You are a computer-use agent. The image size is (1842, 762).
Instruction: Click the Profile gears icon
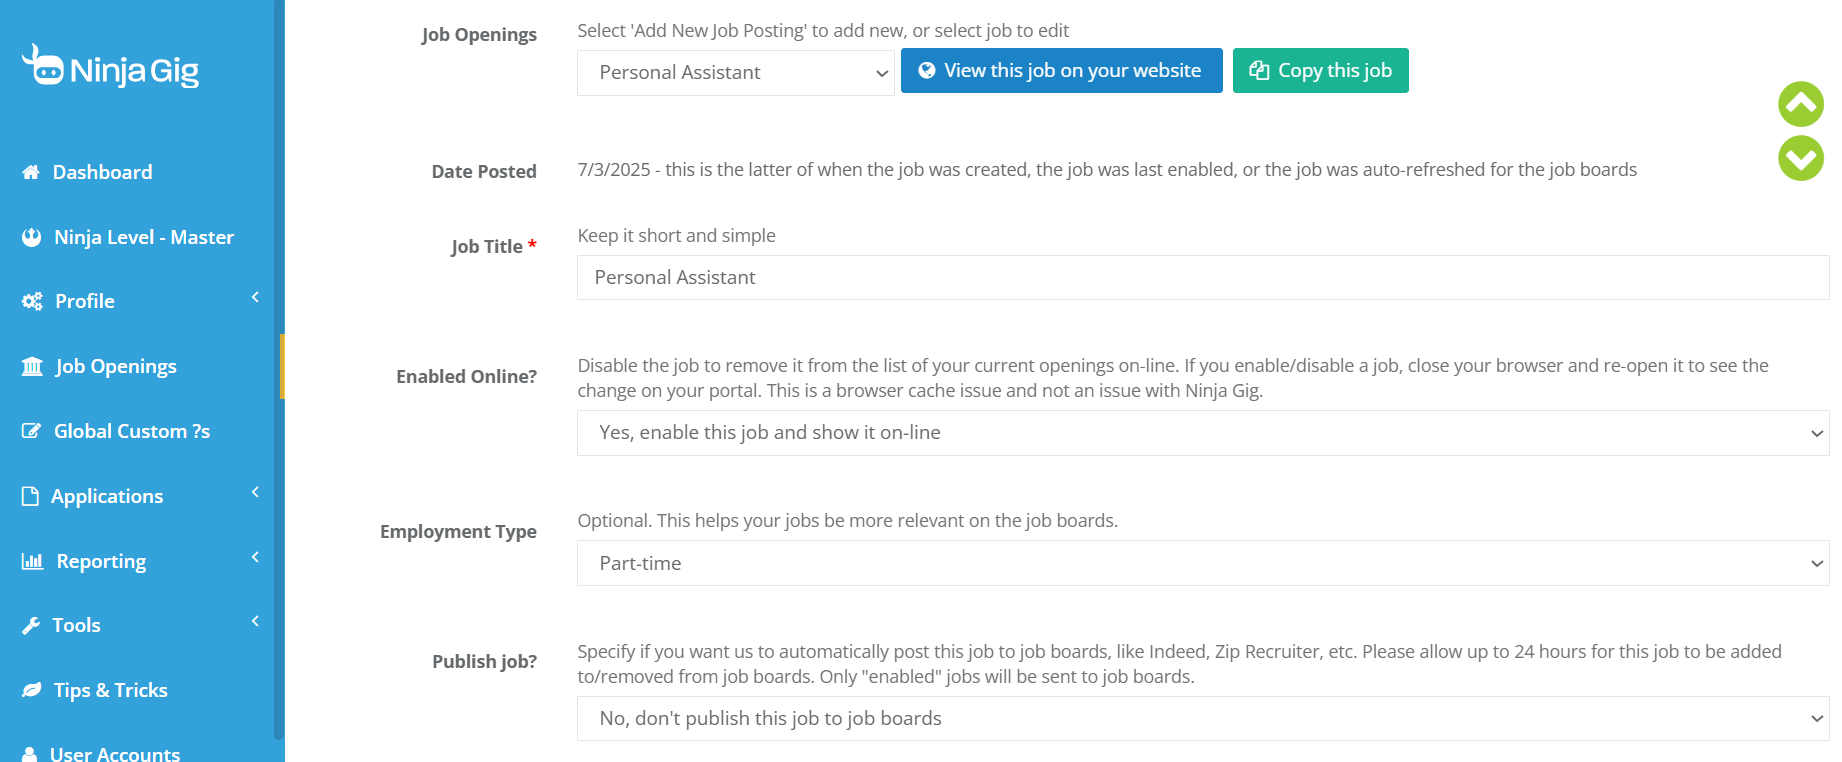coord(32,301)
